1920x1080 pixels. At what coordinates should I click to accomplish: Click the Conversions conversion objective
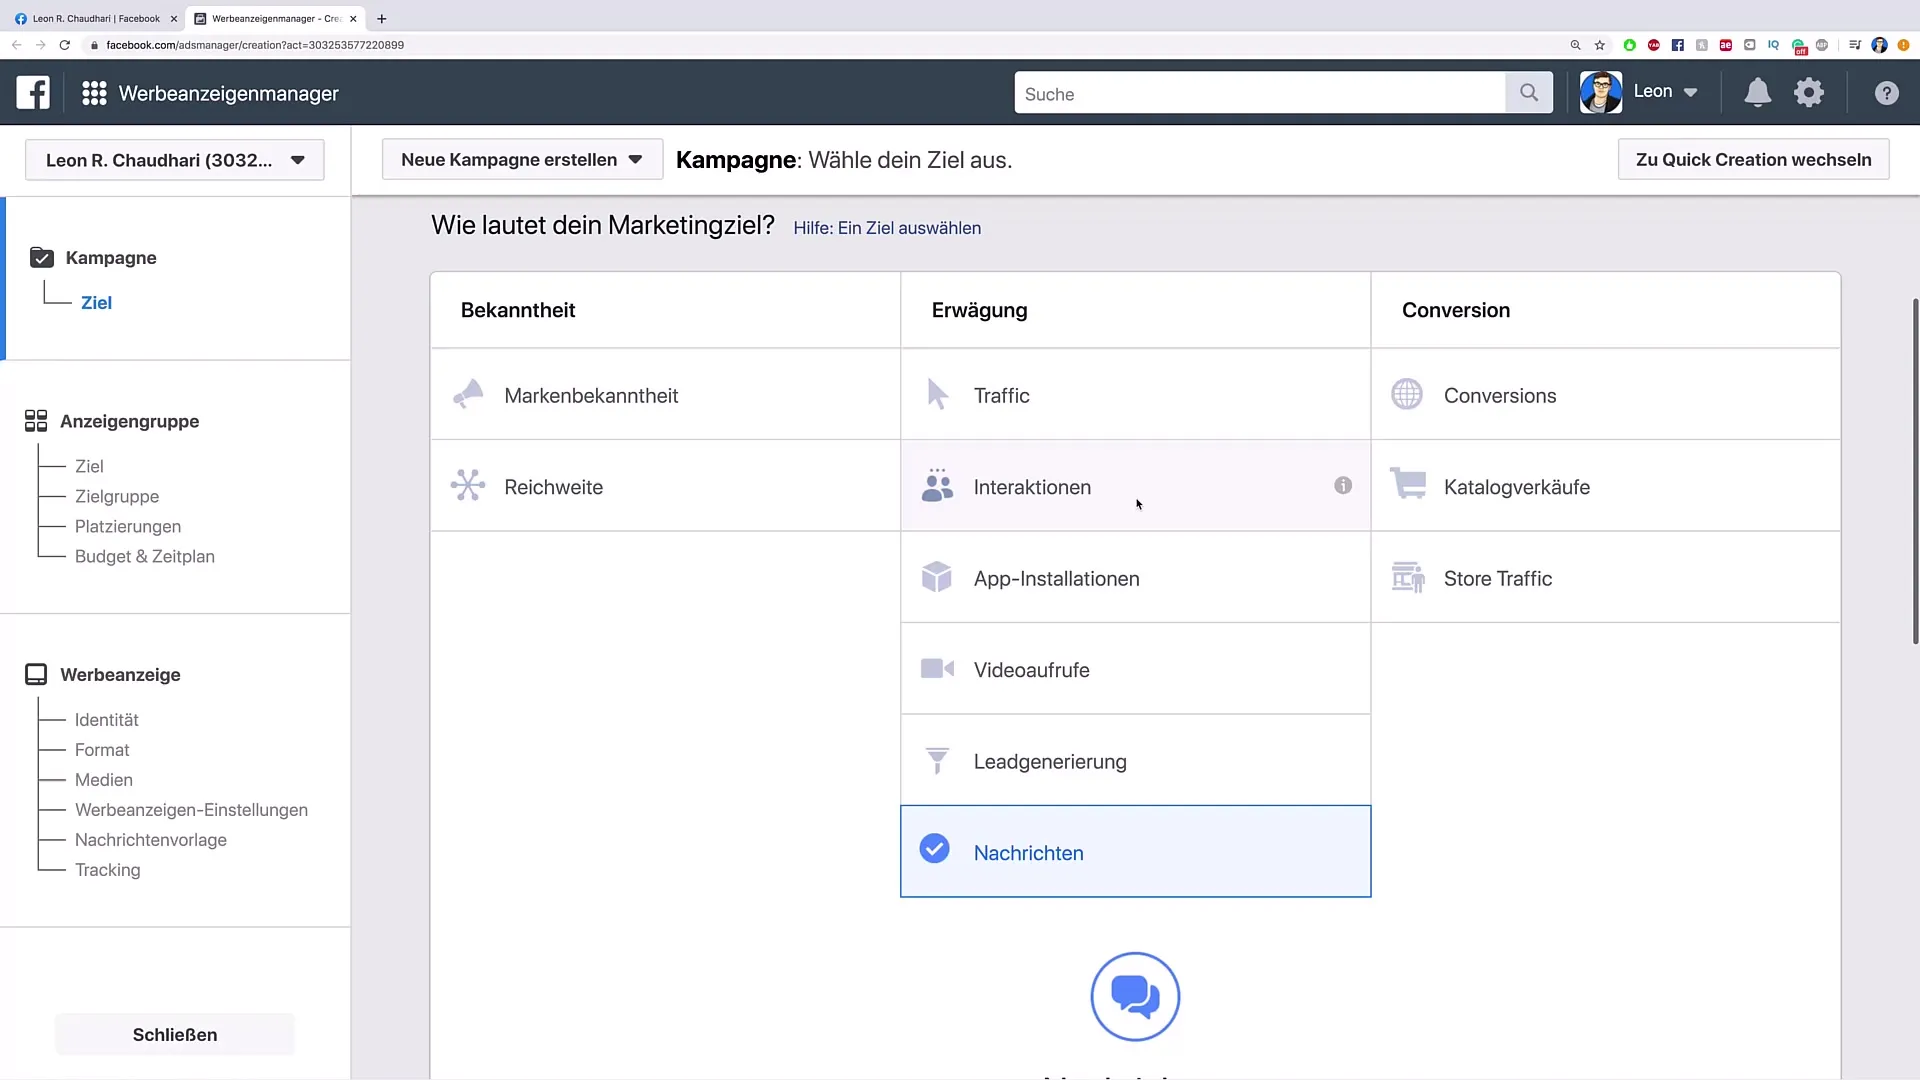(x=1499, y=396)
